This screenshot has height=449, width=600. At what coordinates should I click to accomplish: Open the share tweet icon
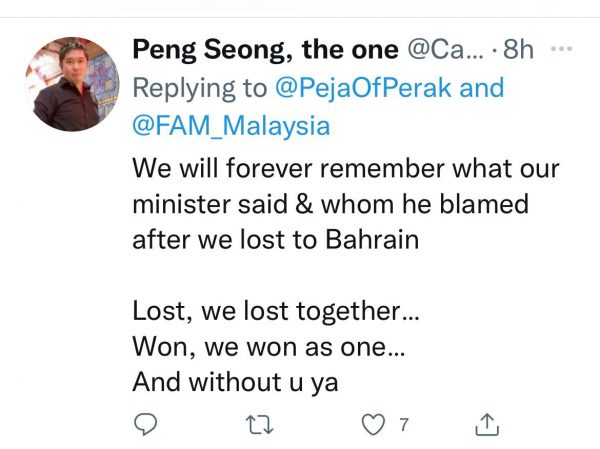(486, 425)
